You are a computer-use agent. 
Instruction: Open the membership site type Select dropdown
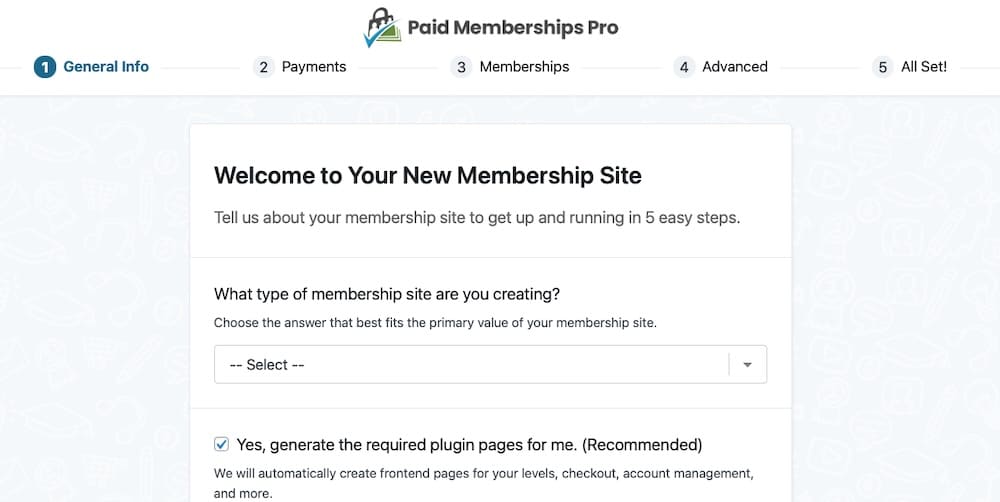coord(470,365)
